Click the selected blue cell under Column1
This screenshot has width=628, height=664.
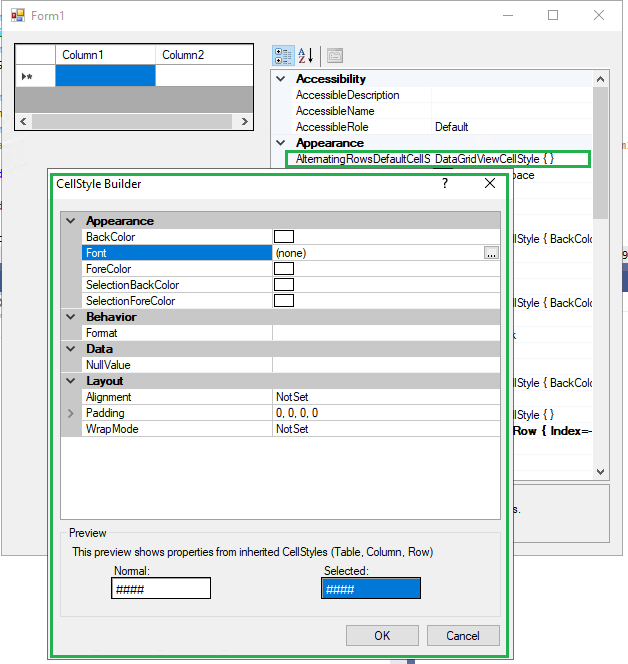click(105, 76)
